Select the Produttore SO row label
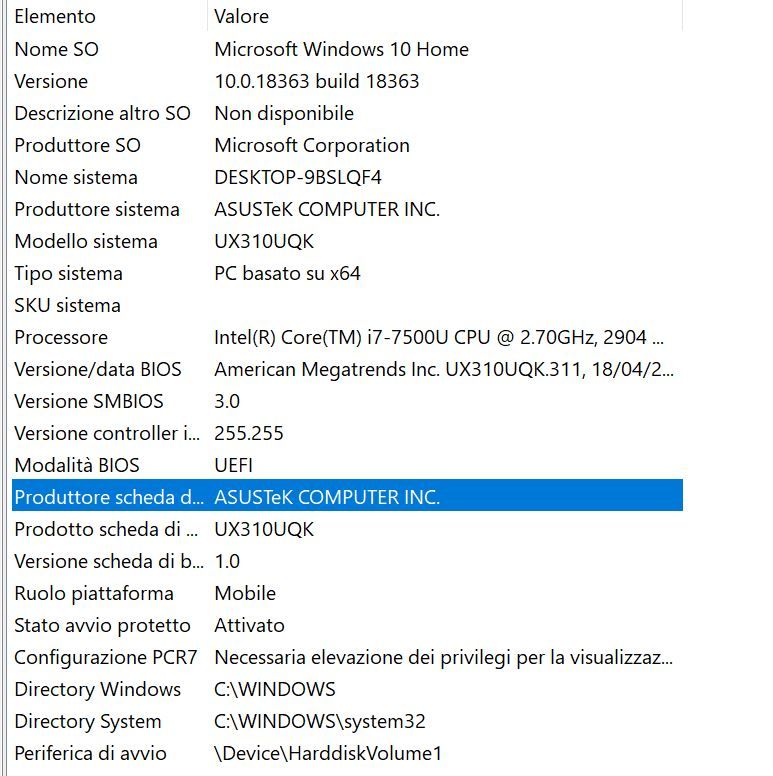This screenshot has height=776, width=773. pos(78,146)
